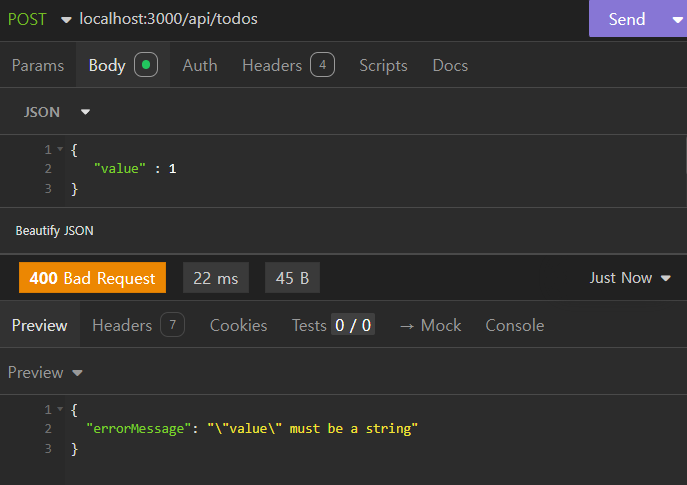Open the Cookies tab

(x=238, y=325)
